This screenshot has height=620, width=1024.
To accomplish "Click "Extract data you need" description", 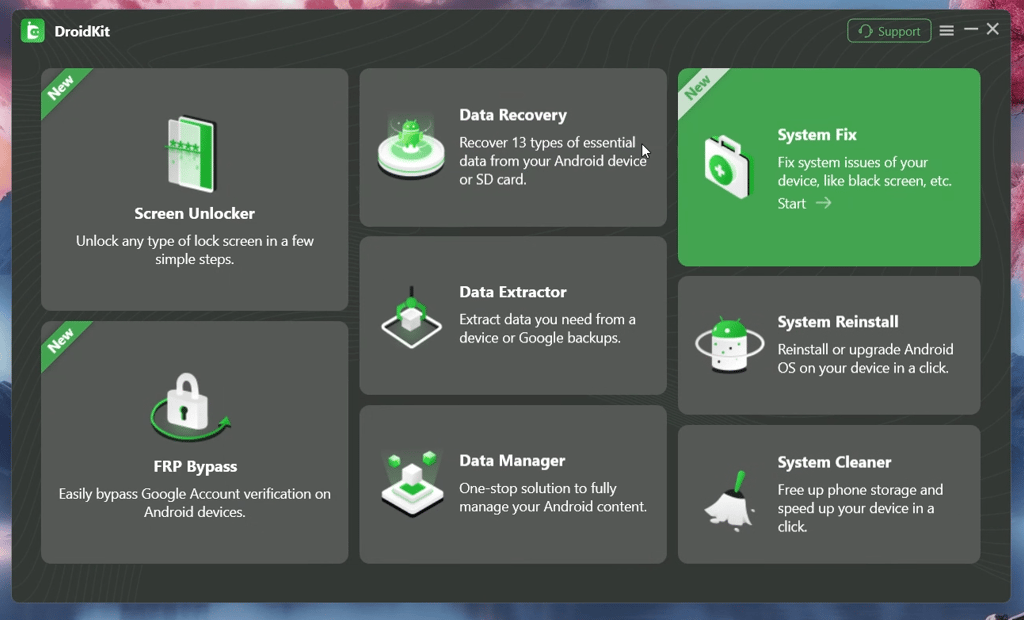I will click(x=547, y=329).
